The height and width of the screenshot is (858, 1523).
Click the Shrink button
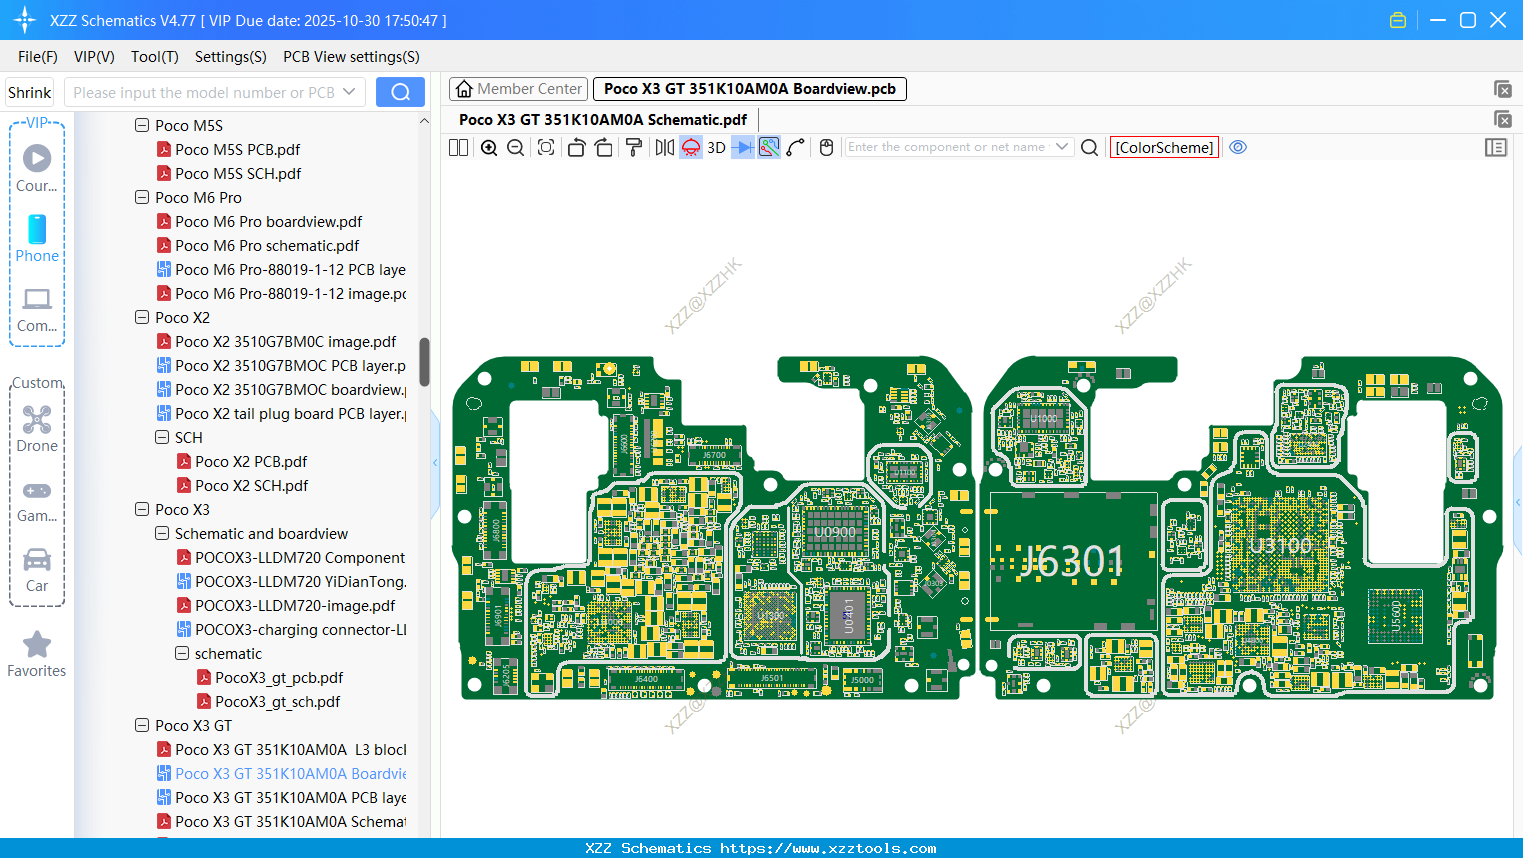point(29,92)
